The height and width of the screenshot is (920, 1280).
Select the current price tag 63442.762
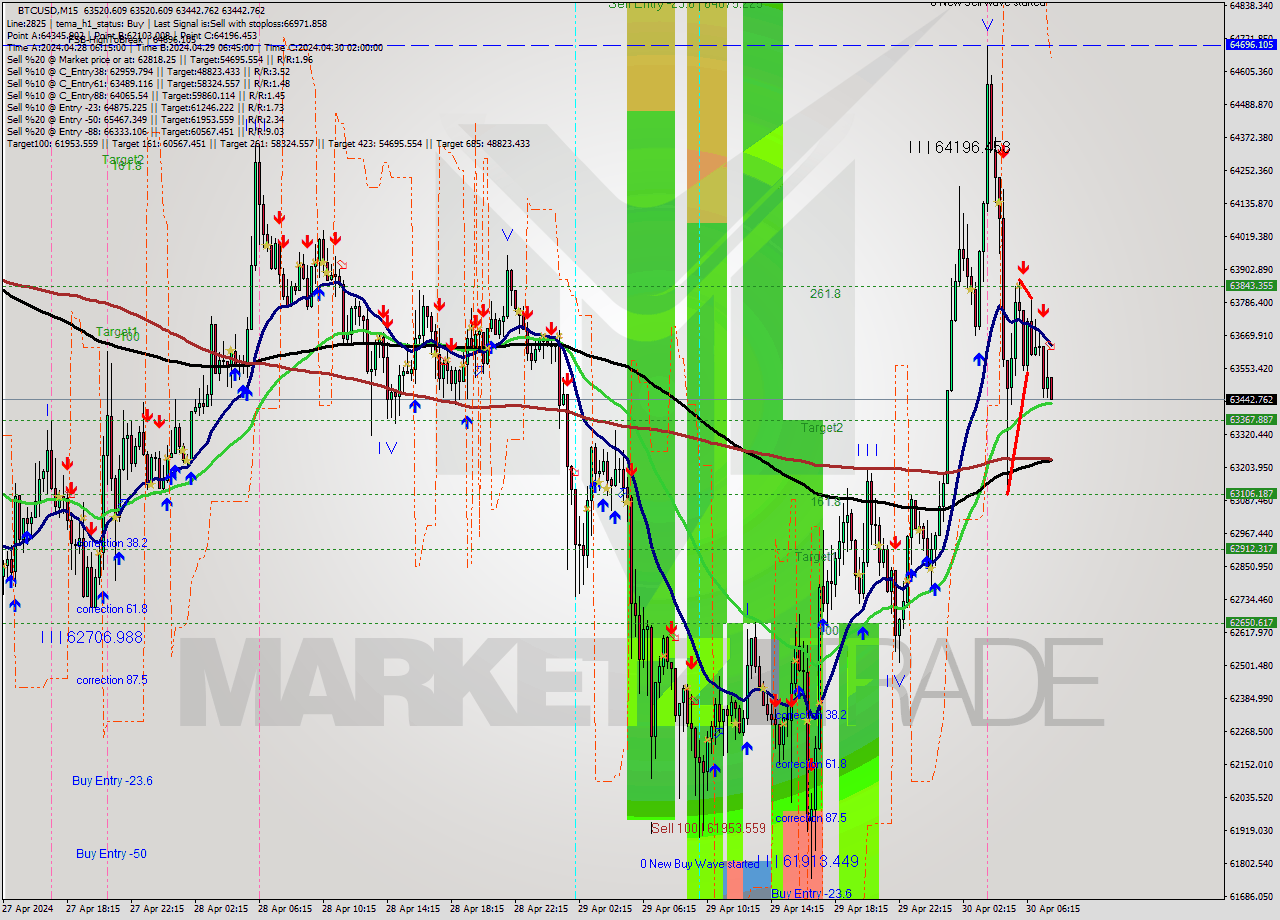1252,399
